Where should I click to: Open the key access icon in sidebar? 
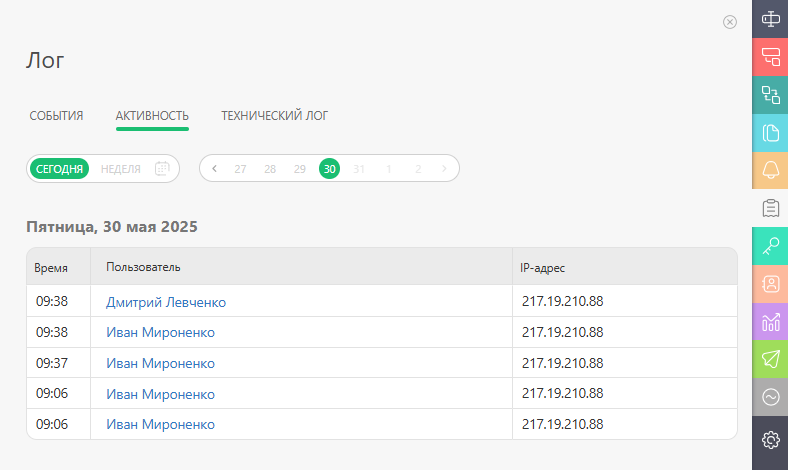(x=770, y=246)
